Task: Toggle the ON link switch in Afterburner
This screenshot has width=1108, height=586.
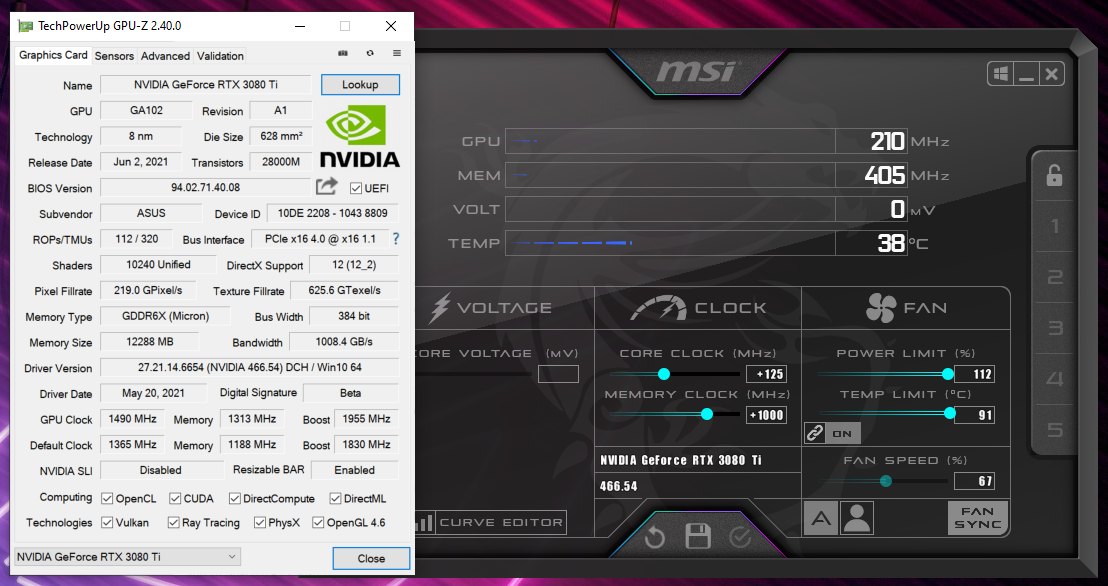Action: coord(842,433)
